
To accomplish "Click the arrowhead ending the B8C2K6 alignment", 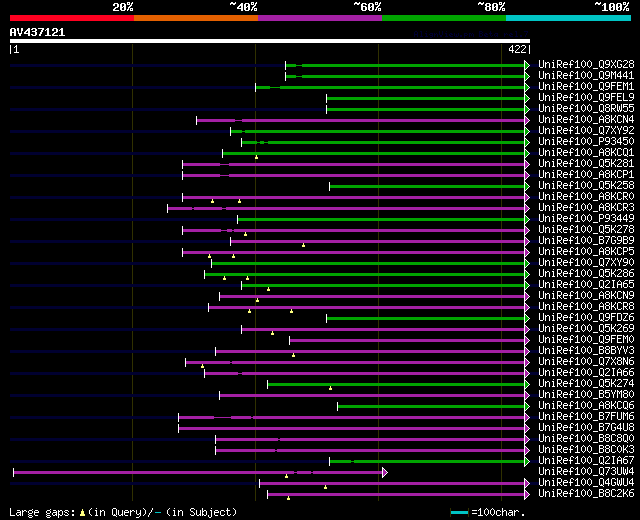I will (527, 495).
